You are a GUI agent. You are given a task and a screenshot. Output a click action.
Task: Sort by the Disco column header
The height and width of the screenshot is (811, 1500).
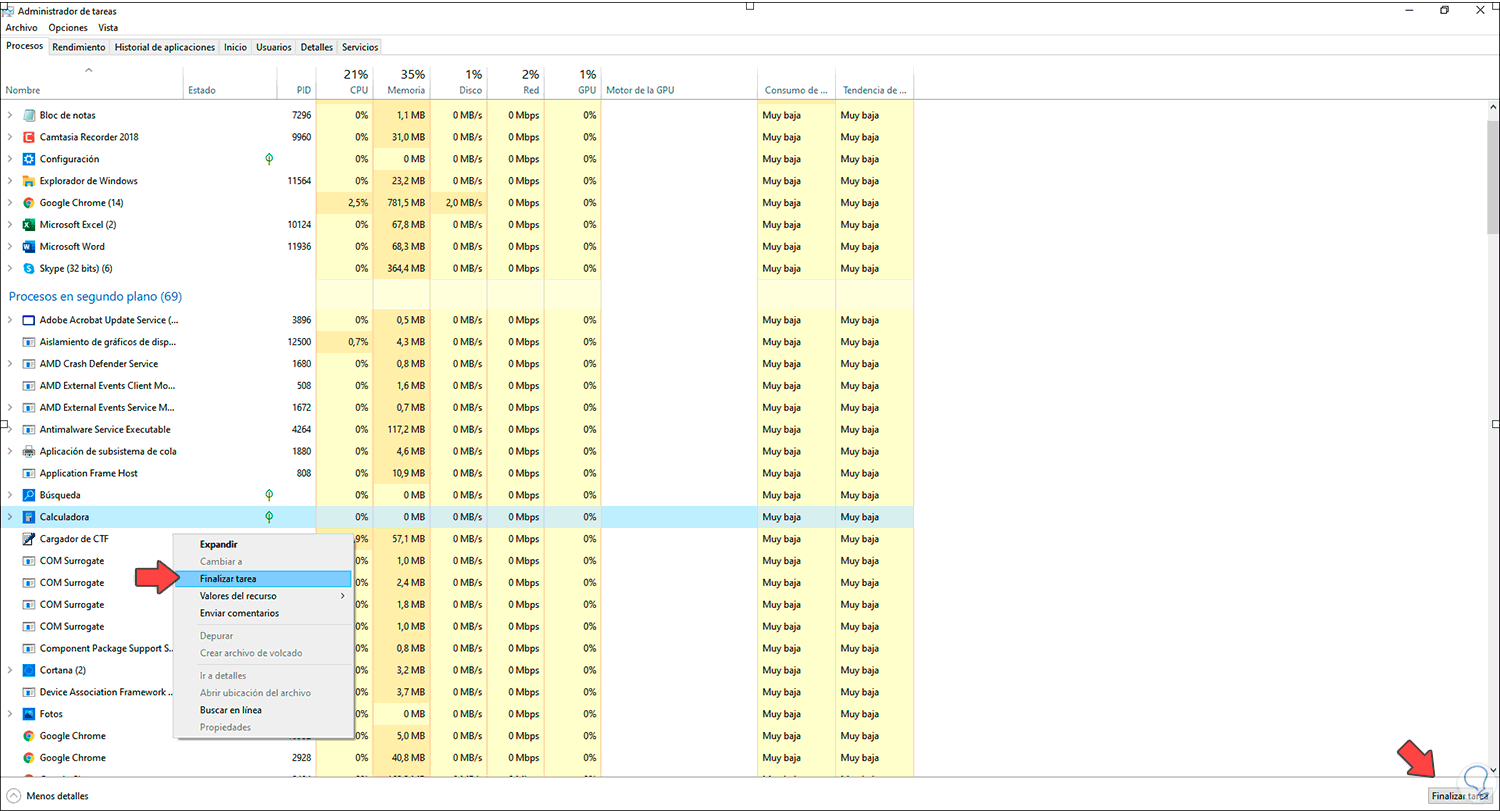pyautogui.click(x=459, y=82)
